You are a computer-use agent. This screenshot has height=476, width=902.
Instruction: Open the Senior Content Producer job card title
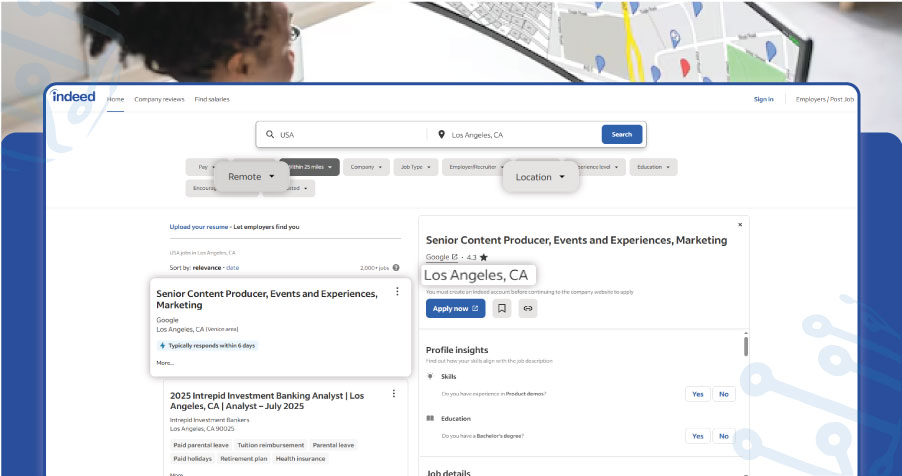click(x=267, y=299)
